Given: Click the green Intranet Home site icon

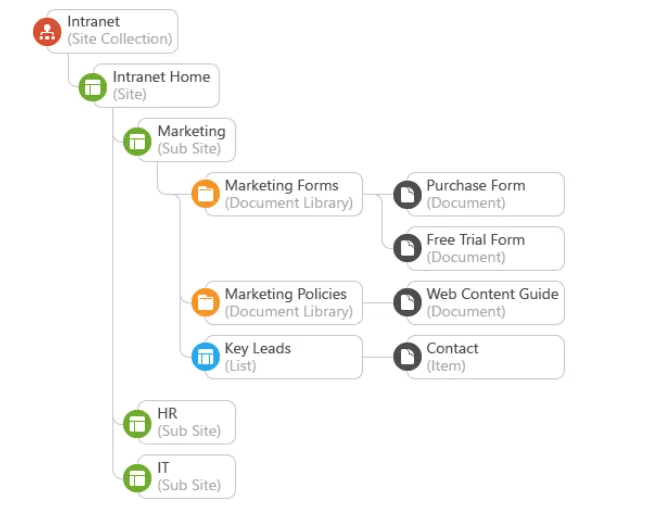Looking at the screenshot, I should [93, 86].
